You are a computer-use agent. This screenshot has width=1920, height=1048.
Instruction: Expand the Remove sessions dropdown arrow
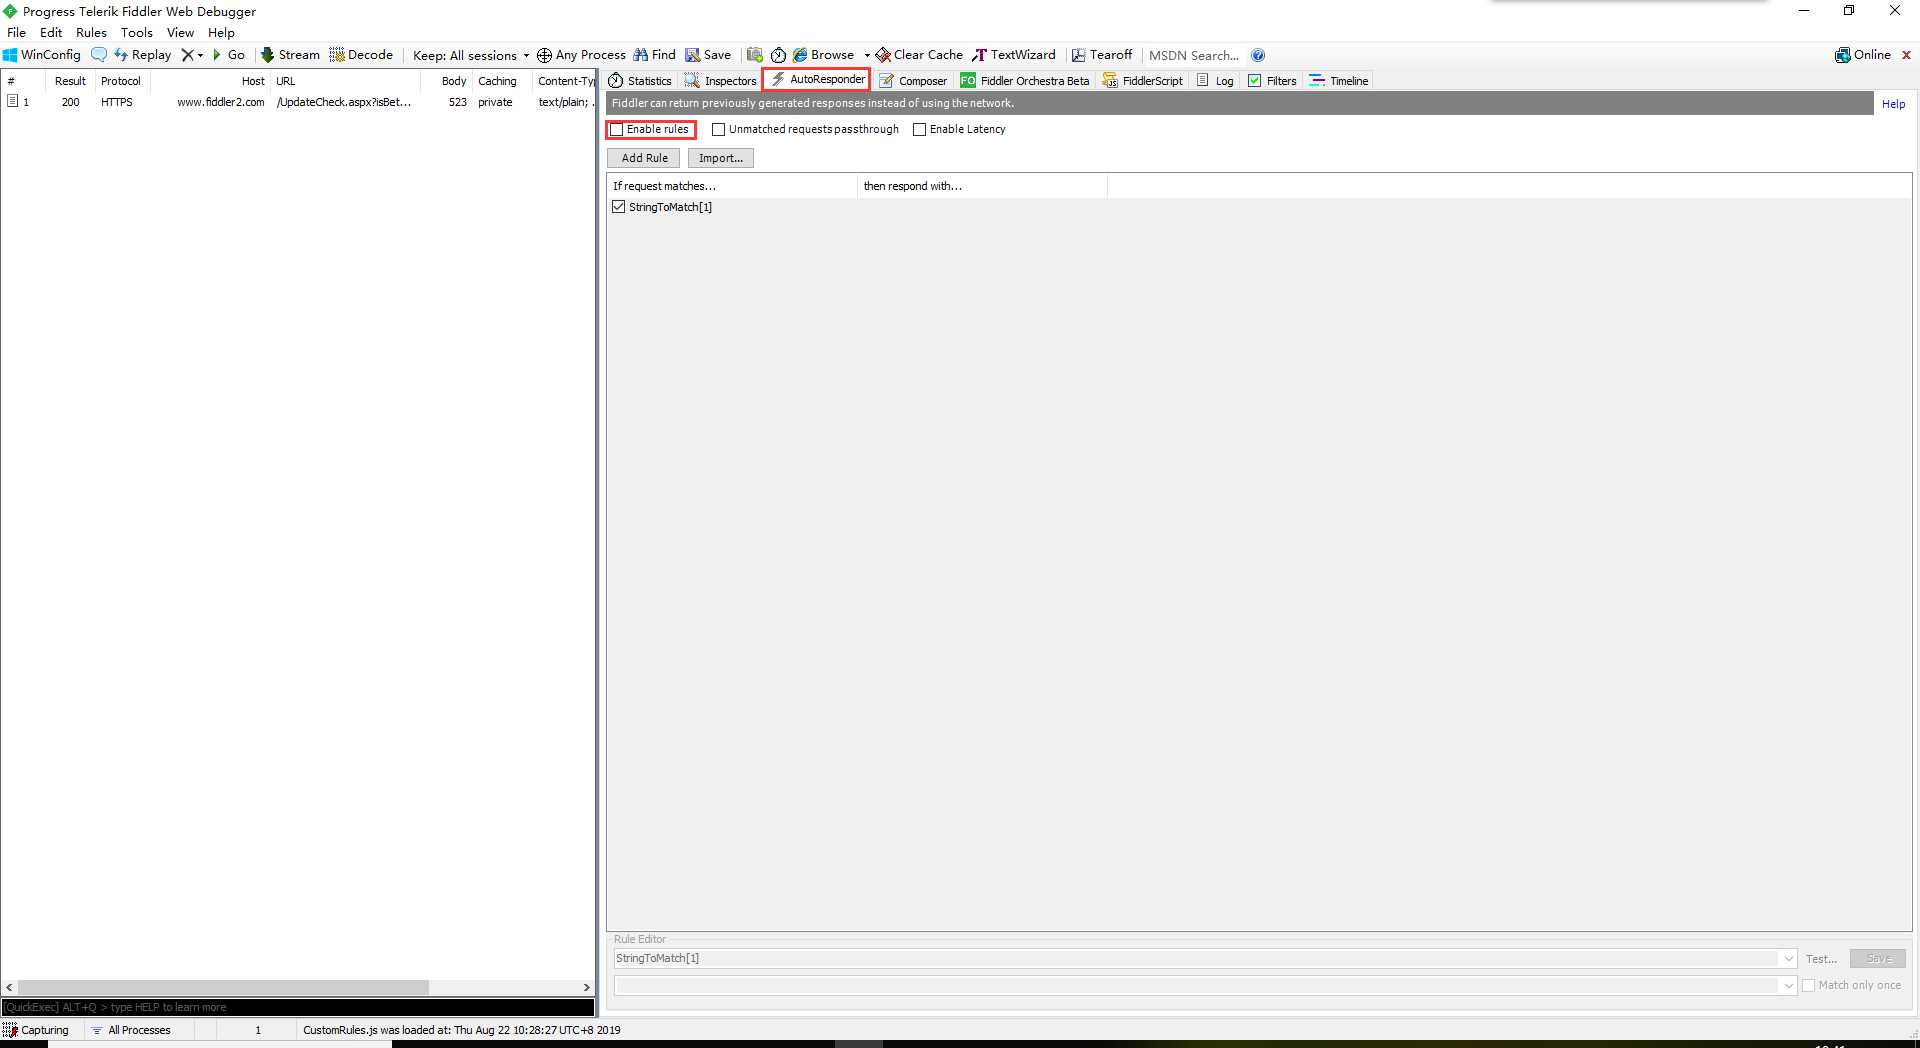point(200,55)
